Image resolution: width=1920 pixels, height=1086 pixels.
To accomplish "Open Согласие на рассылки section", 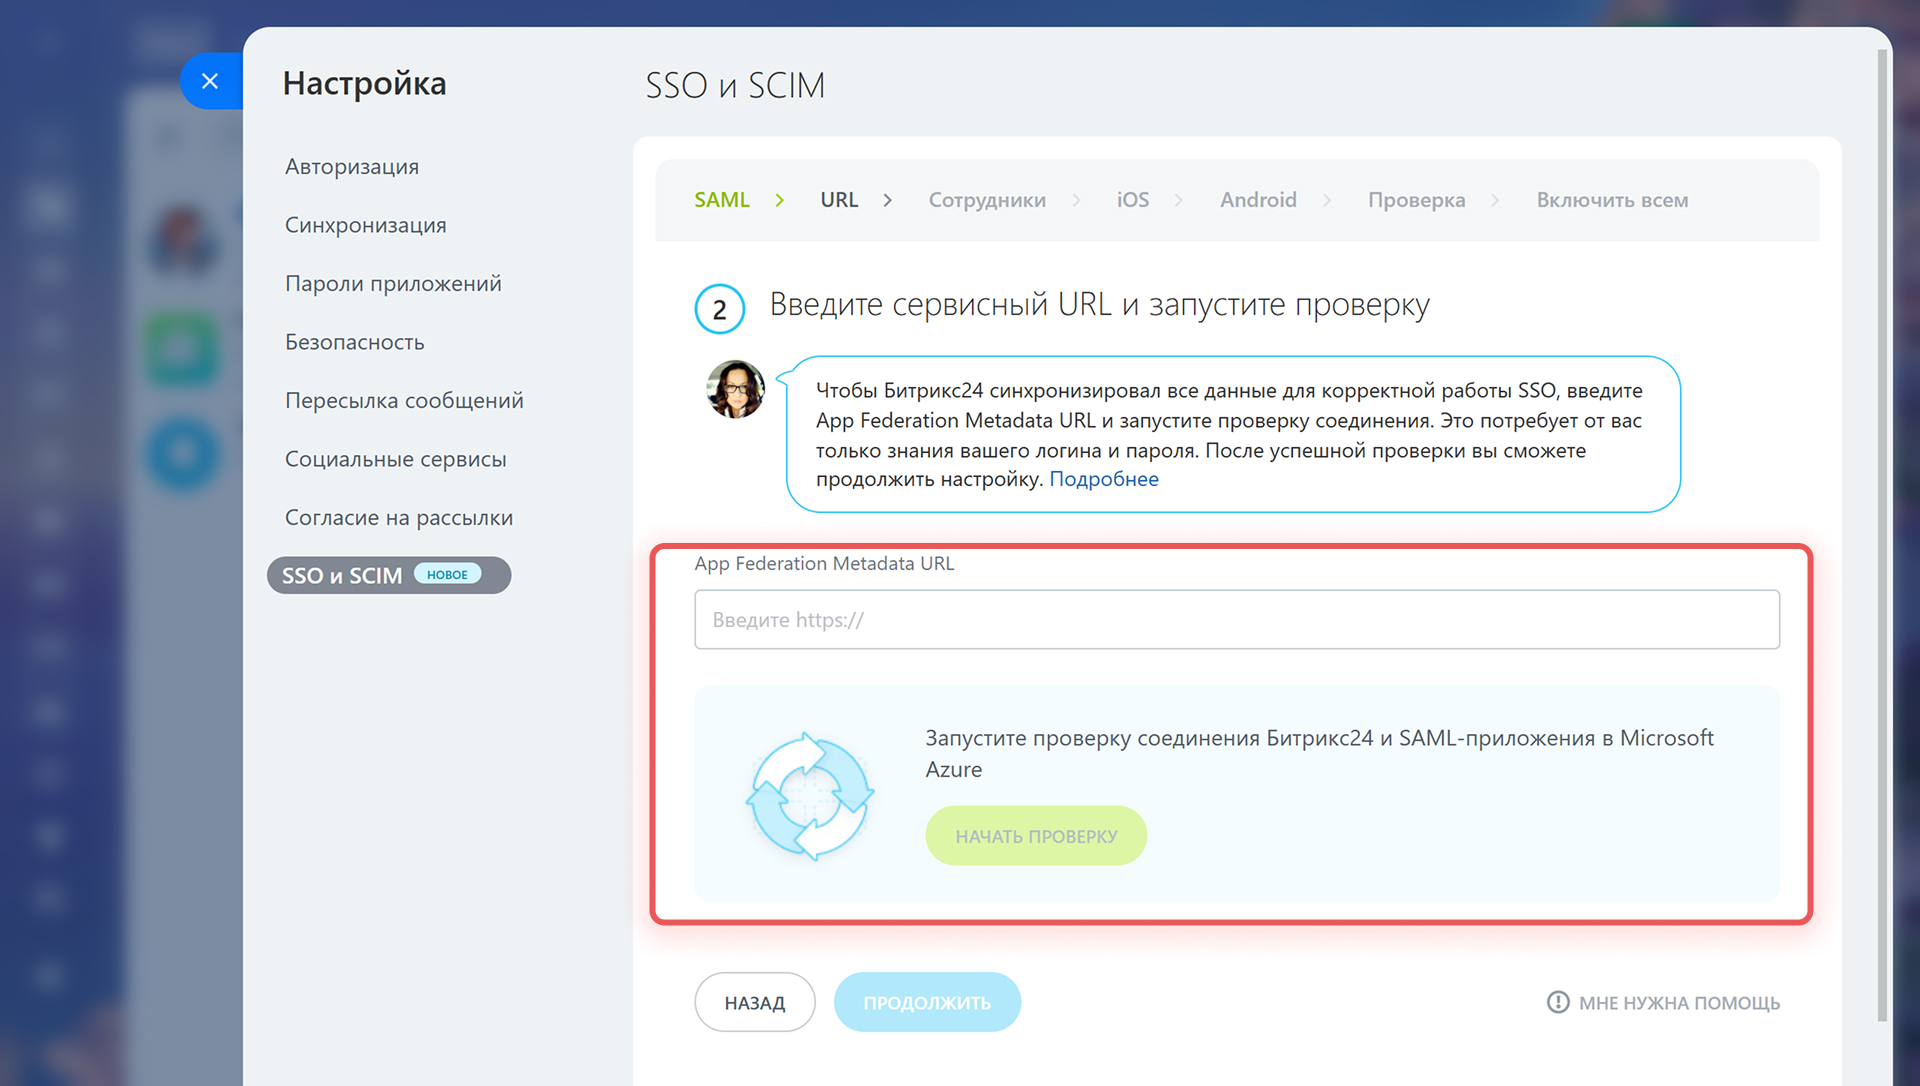I will (398, 517).
